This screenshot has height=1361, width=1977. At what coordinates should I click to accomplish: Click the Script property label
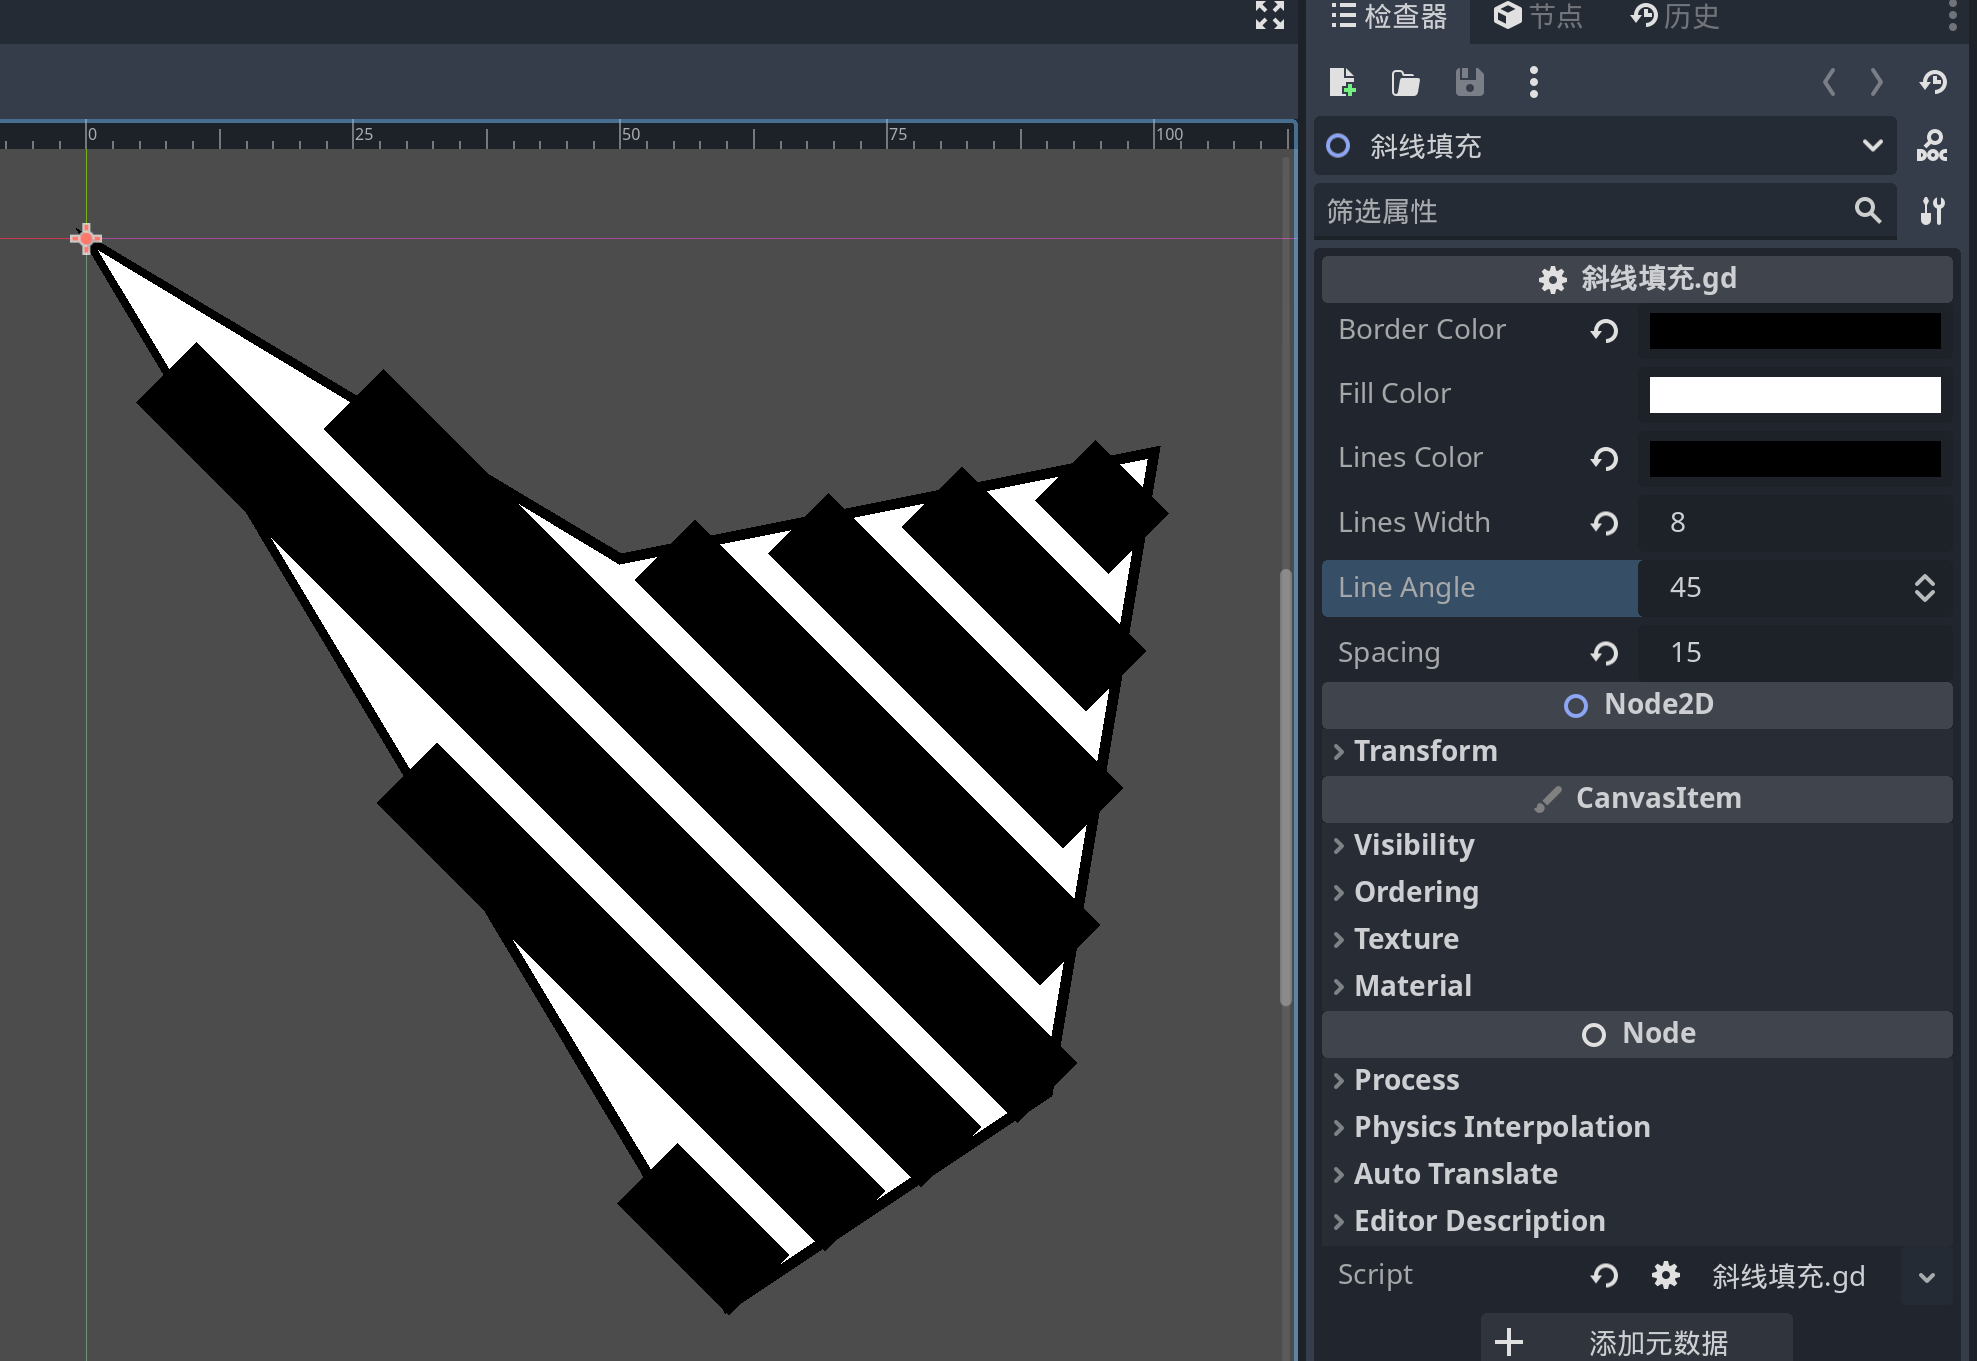(x=1375, y=1275)
